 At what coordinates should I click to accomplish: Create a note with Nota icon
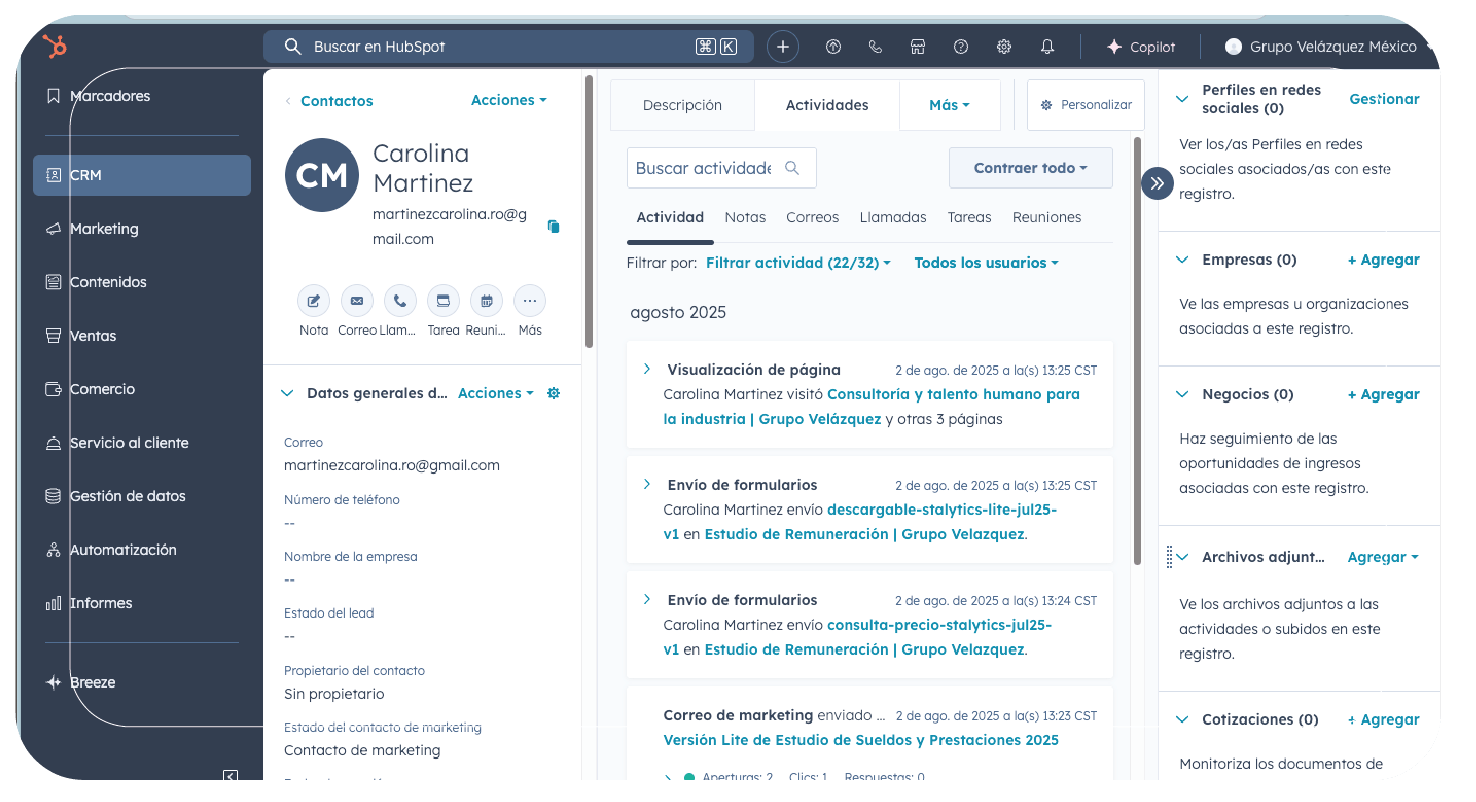pos(313,301)
